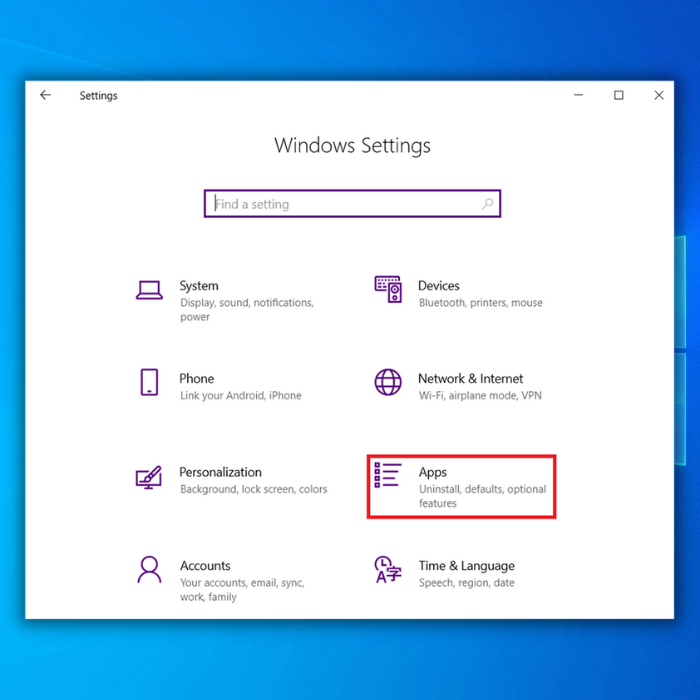The image size is (700, 700).
Task: Open the Apps settings label
Action: [x=433, y=472]
